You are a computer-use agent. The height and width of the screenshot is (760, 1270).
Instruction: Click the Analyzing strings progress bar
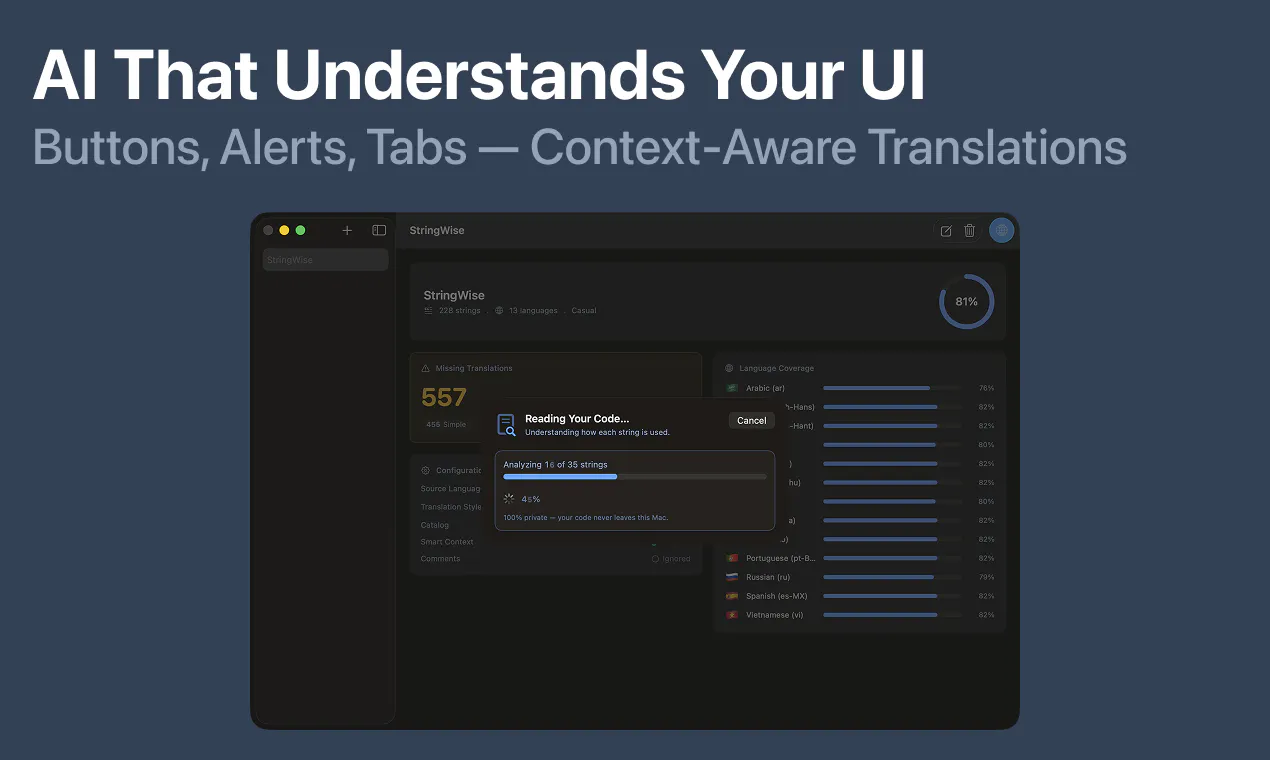(x=635, y=477)
